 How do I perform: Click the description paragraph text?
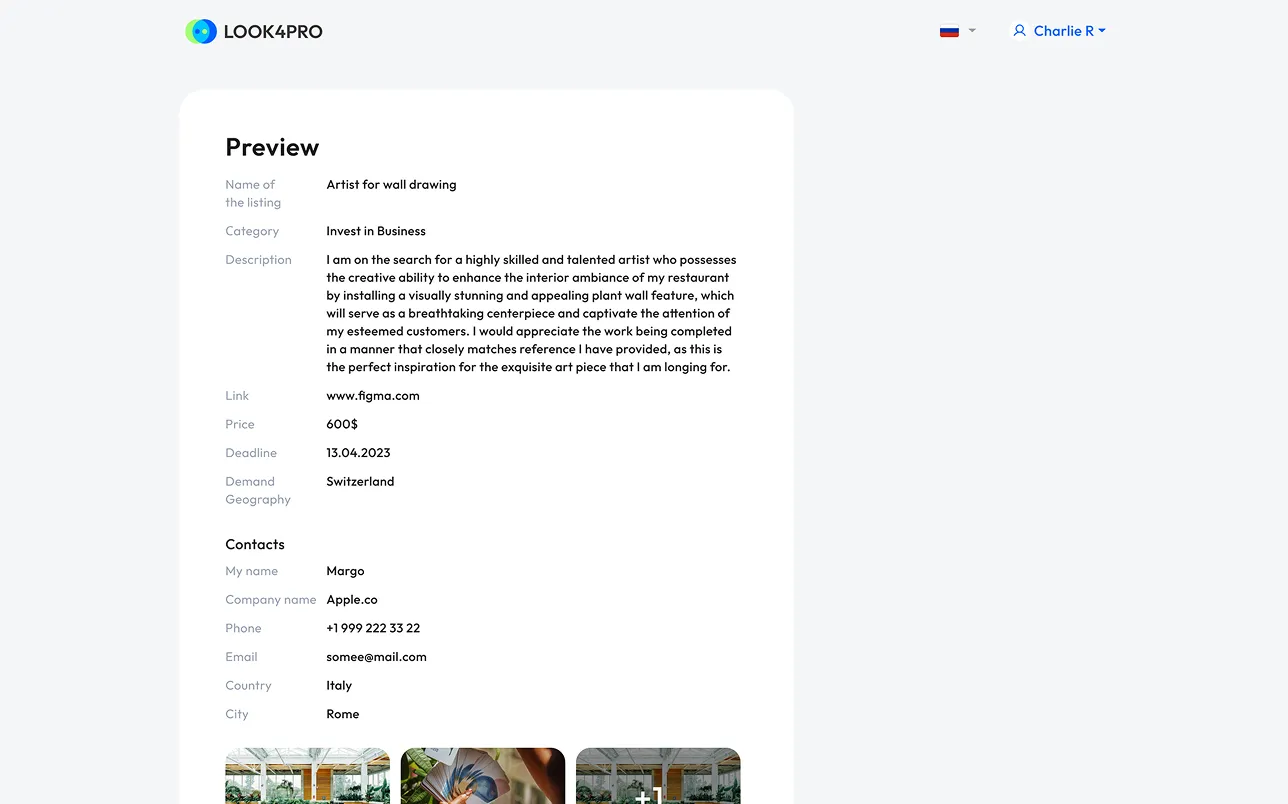click(532, 313)
